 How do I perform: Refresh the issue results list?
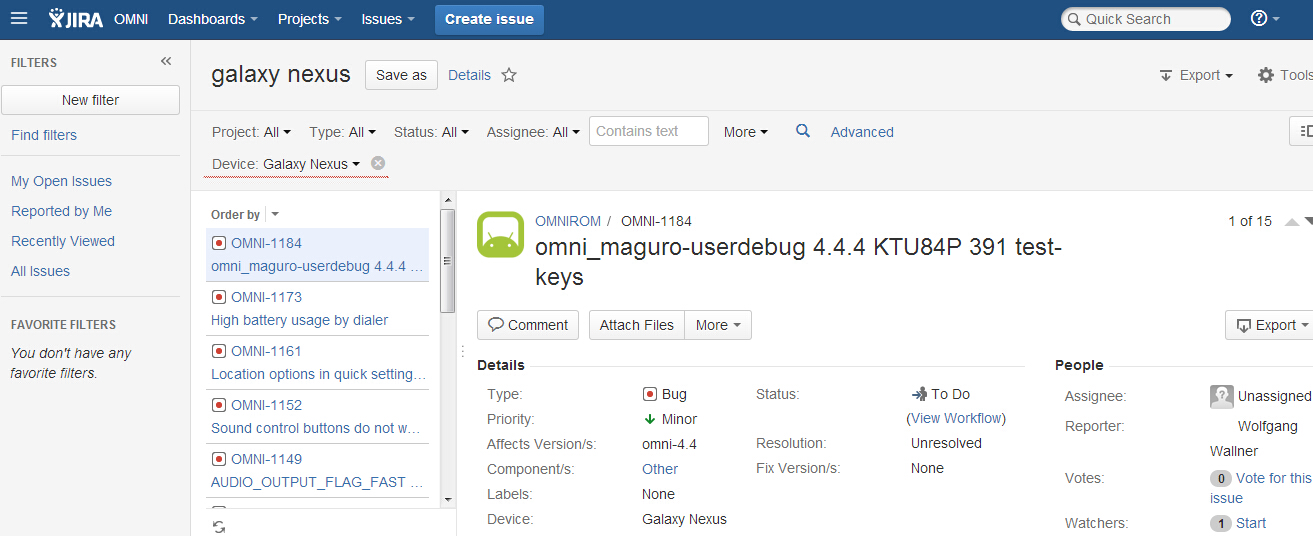pyautogui.click(x=219, y=526)
